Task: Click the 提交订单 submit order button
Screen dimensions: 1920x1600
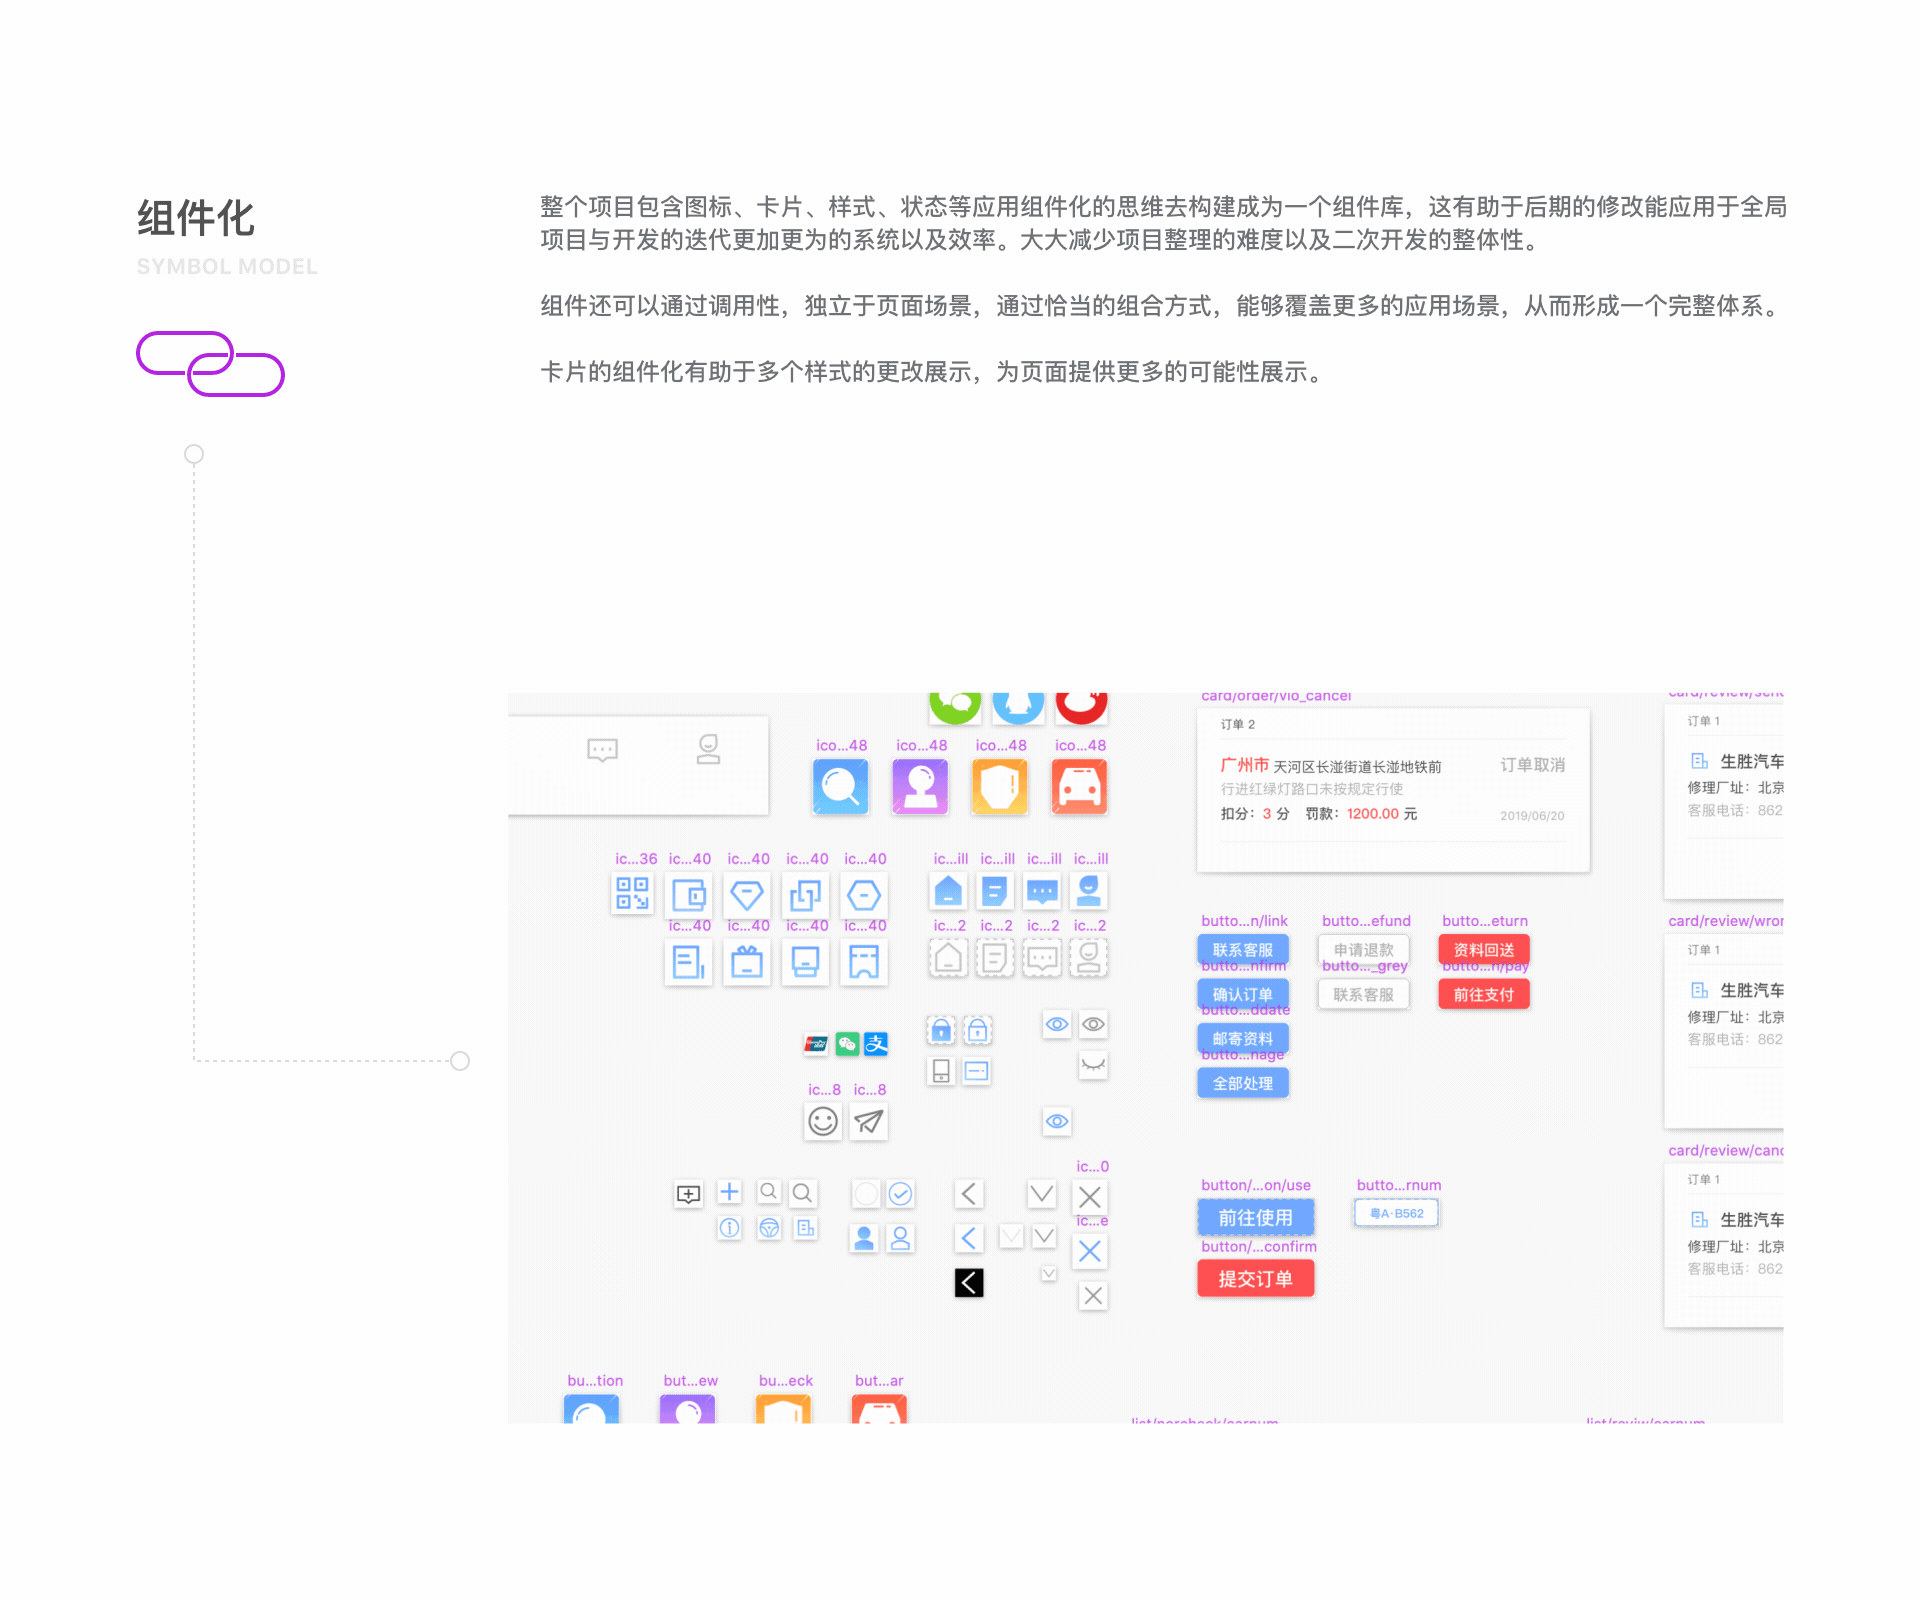Action: coord(1255,1278)
